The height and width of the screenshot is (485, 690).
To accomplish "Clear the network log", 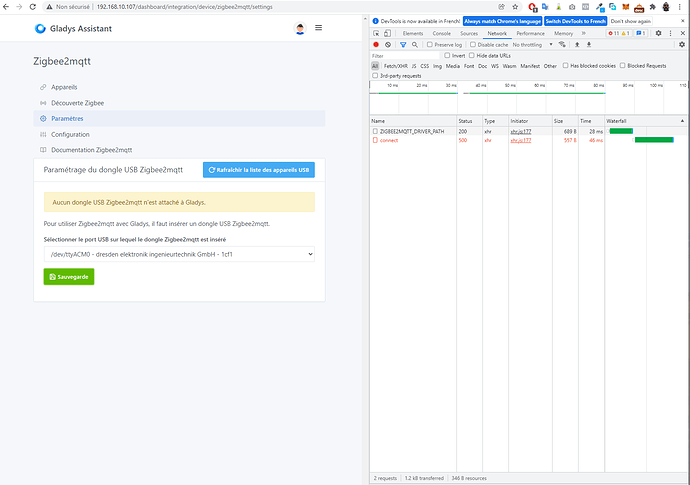I will pos(388,44).
